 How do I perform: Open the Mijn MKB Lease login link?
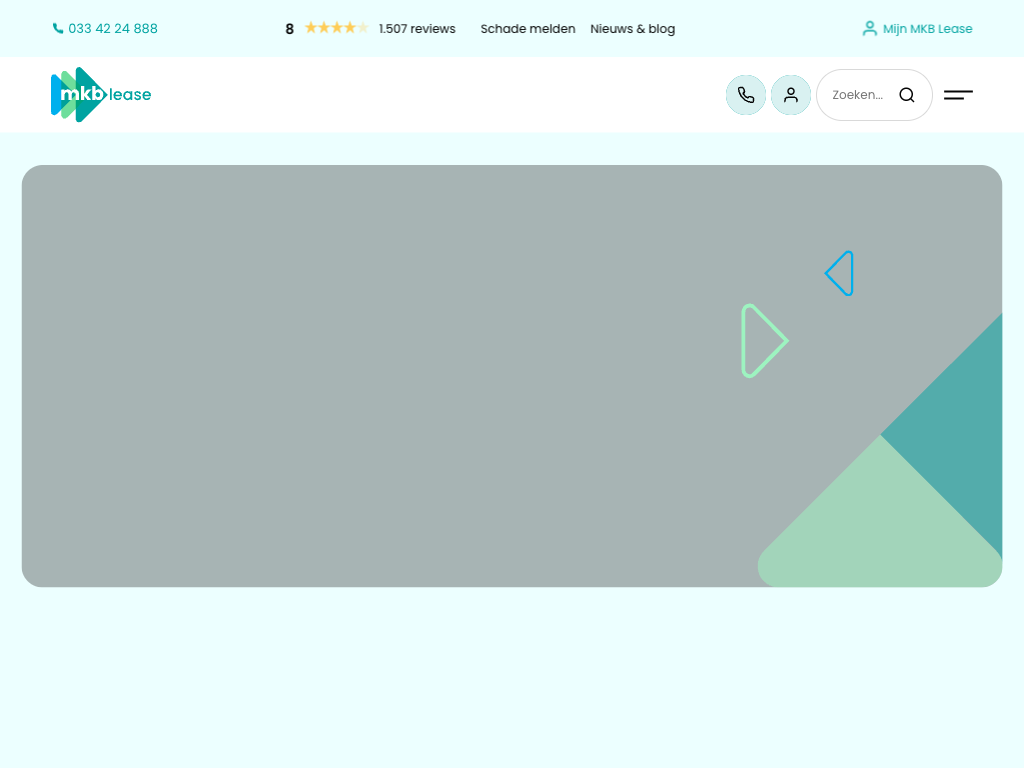click(x=927, y=29)
